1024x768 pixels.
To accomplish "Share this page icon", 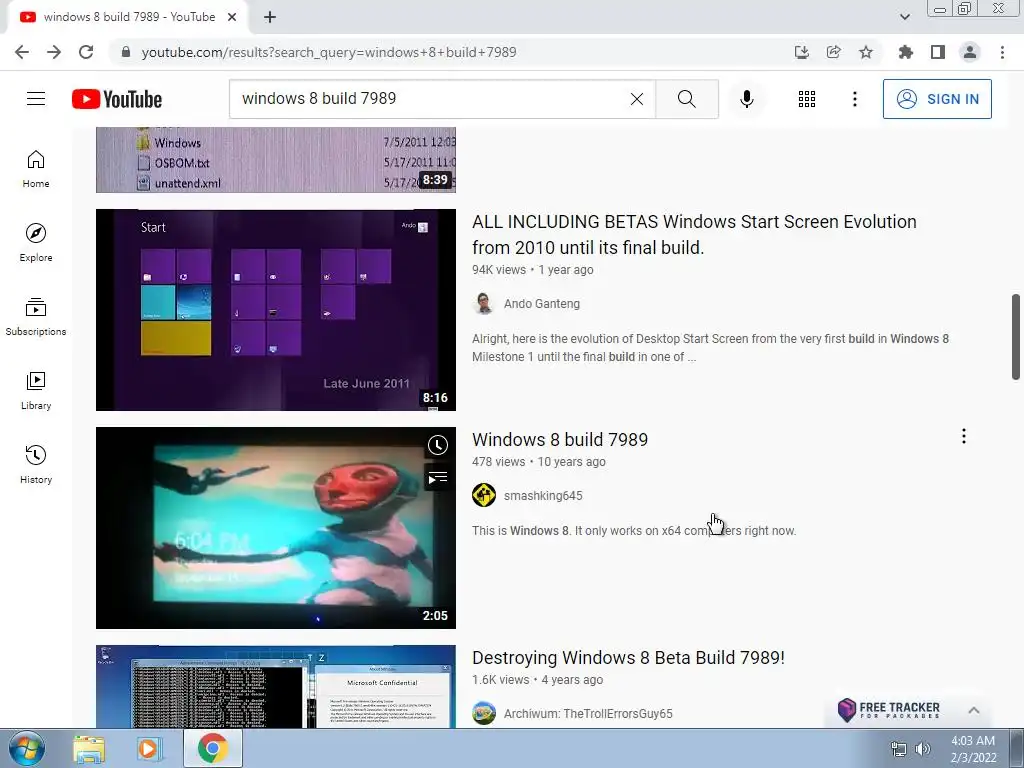I will (834, 52).
